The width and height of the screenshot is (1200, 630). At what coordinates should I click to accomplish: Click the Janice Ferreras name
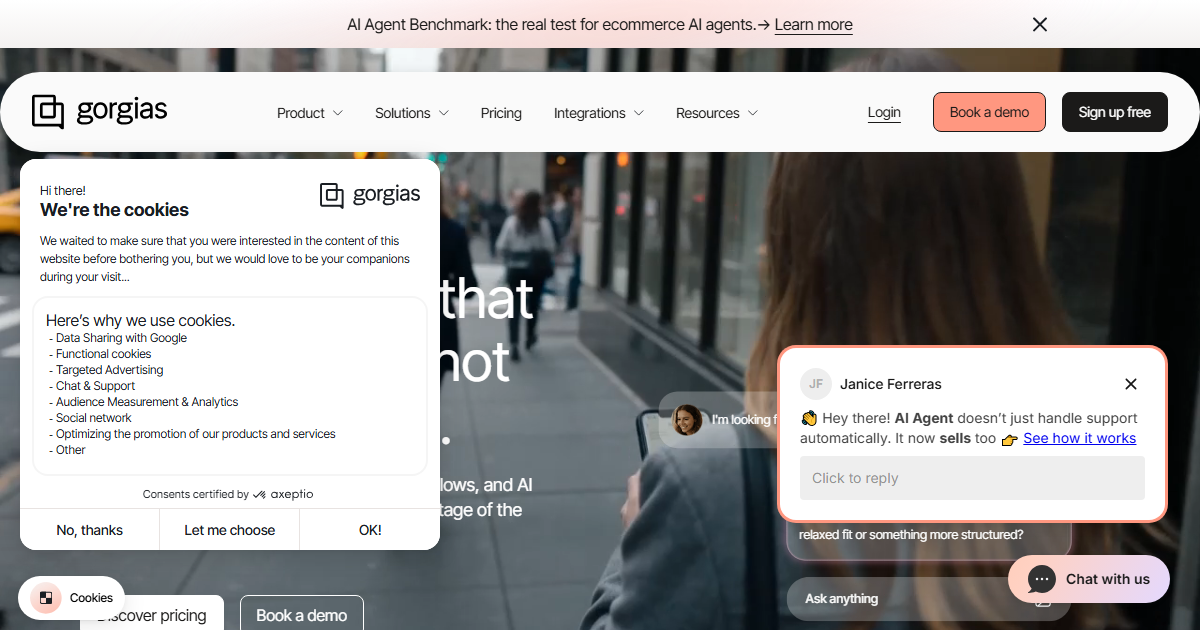[x=891, y=384]
